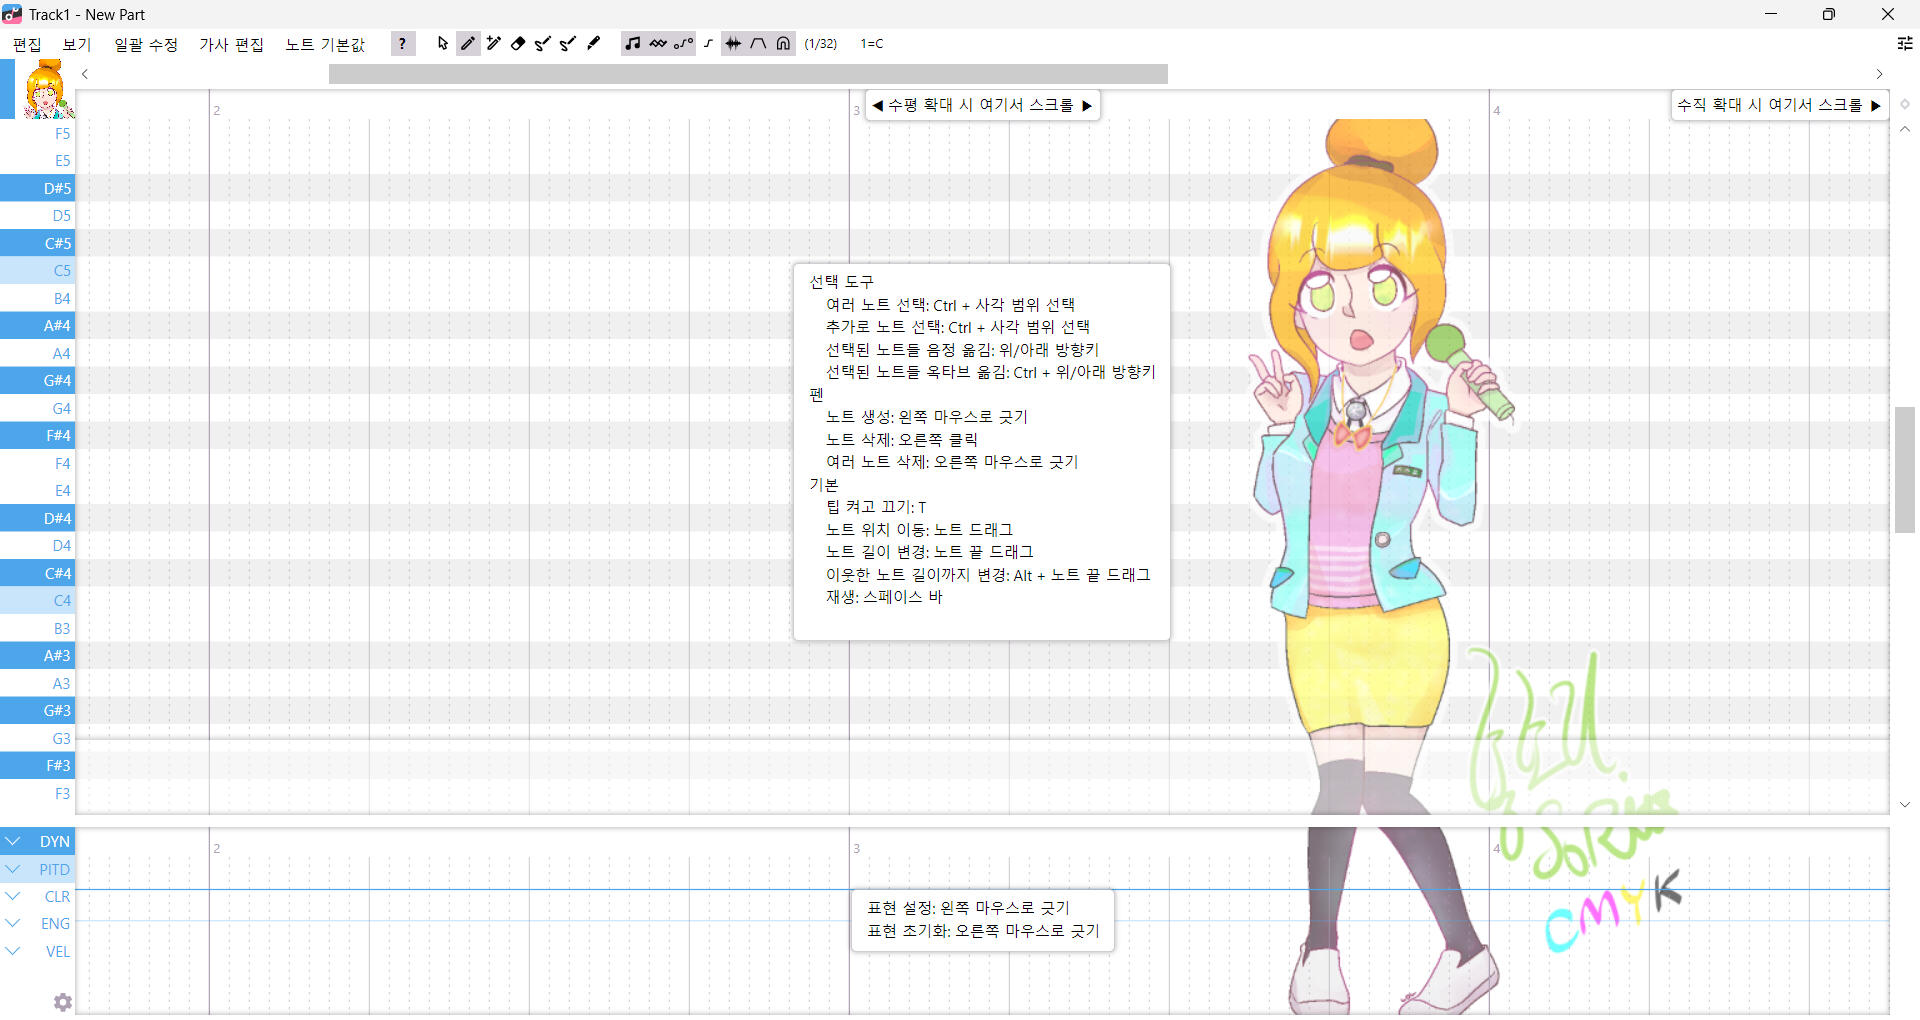1920x1020 pixels.
Task: Toggle the note tone music icon
Action: [x=632, y=43]
